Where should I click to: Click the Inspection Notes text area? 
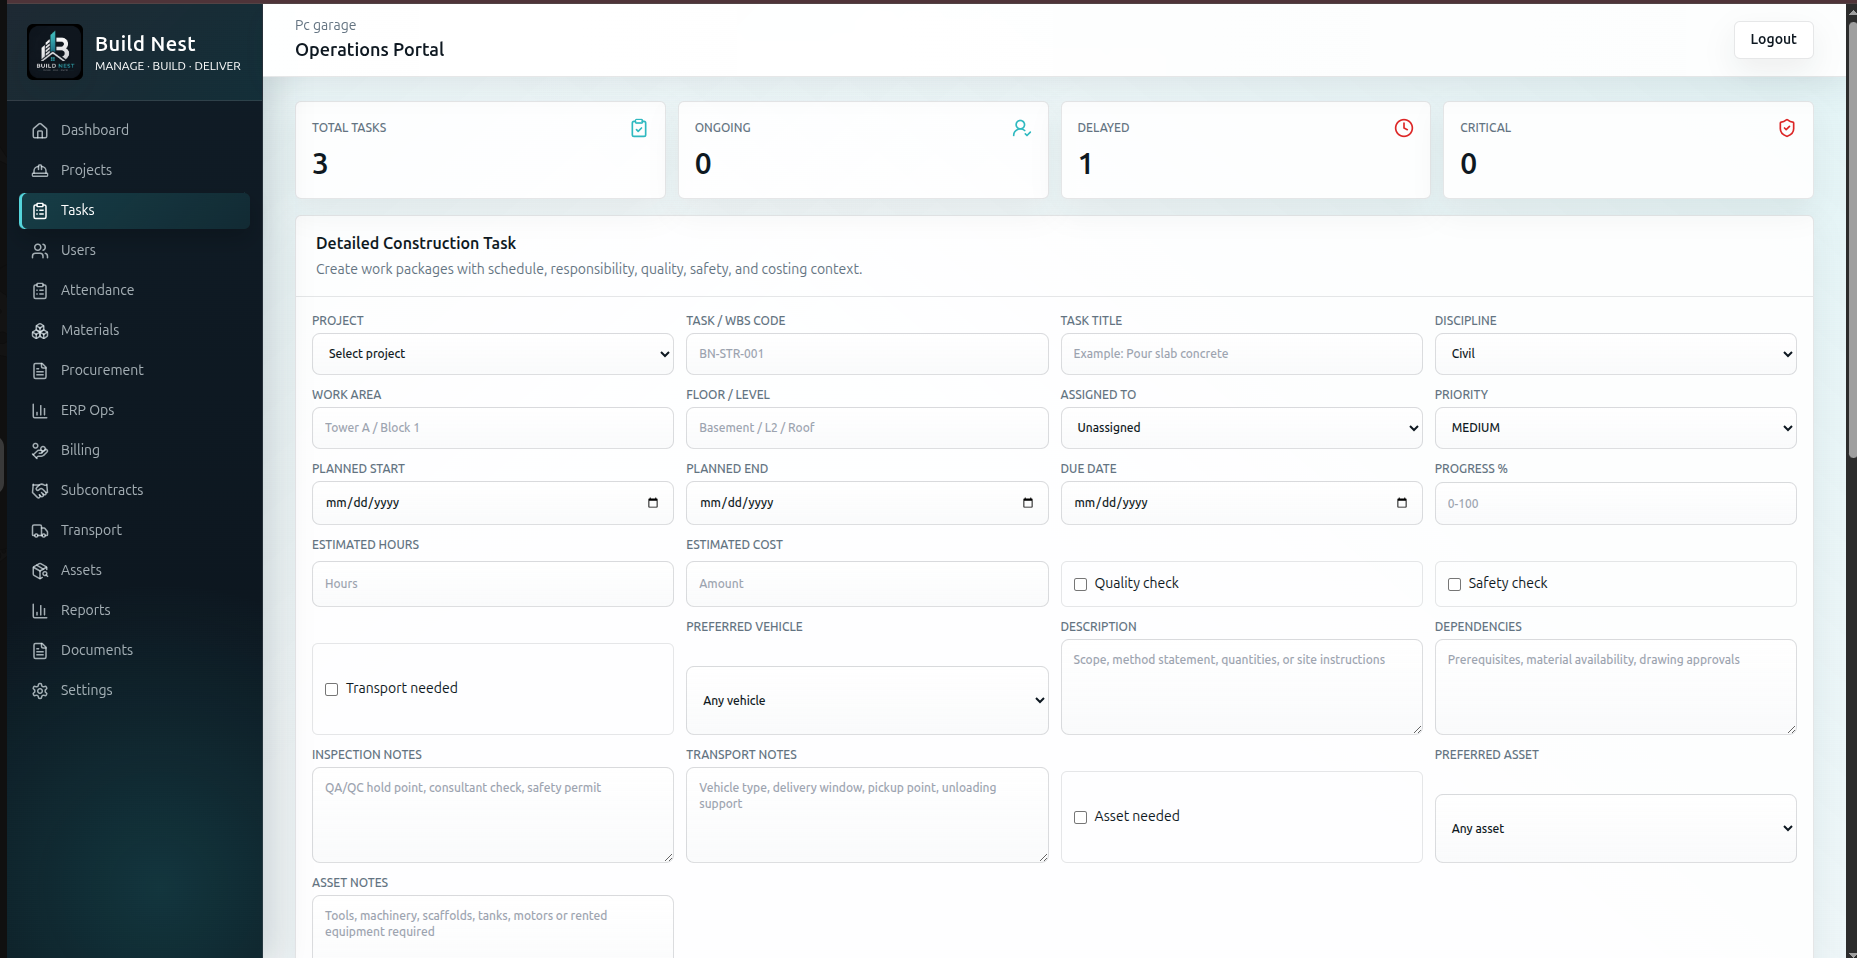[x=493, y=815]
